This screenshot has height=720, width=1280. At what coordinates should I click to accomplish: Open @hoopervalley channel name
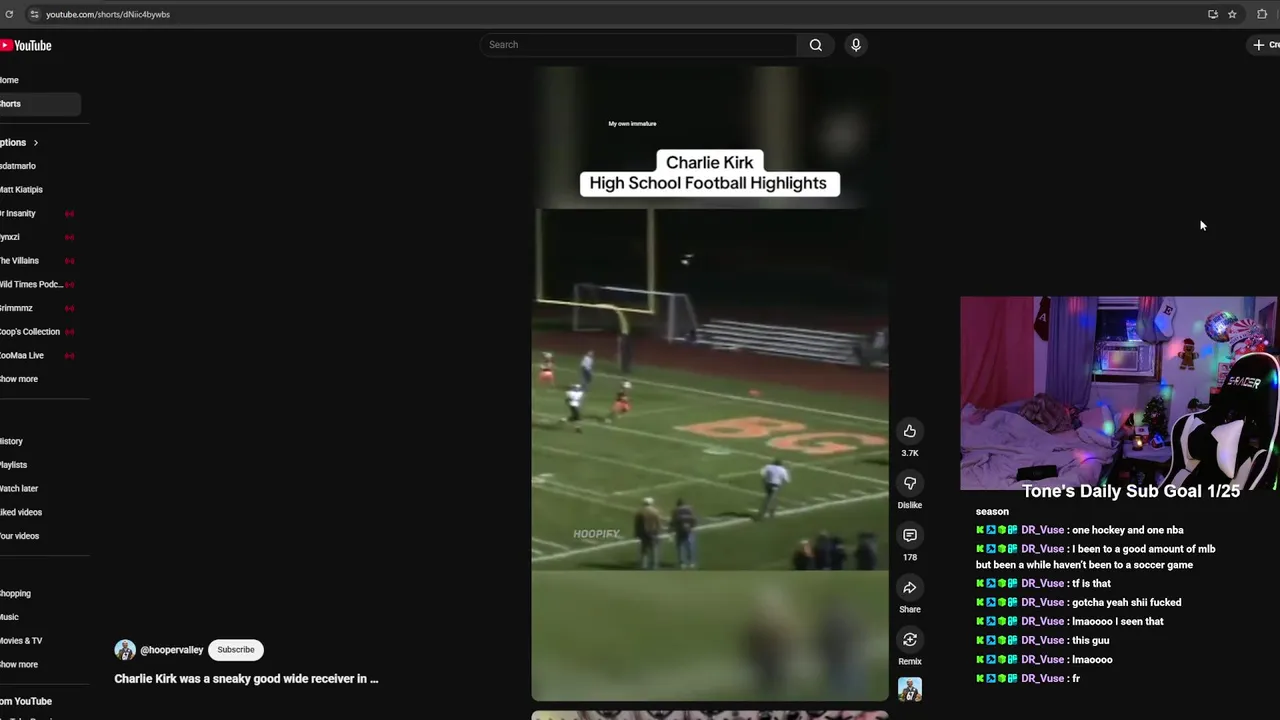(172, 650)
